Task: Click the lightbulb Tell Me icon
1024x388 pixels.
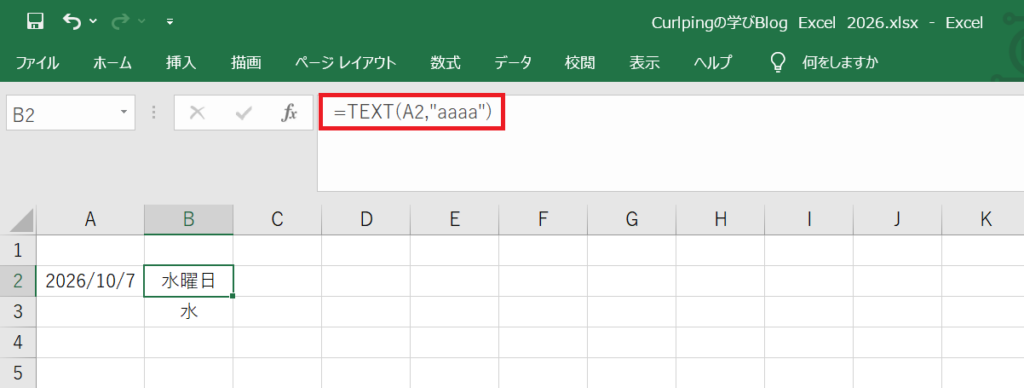Action: pos(777,62)
